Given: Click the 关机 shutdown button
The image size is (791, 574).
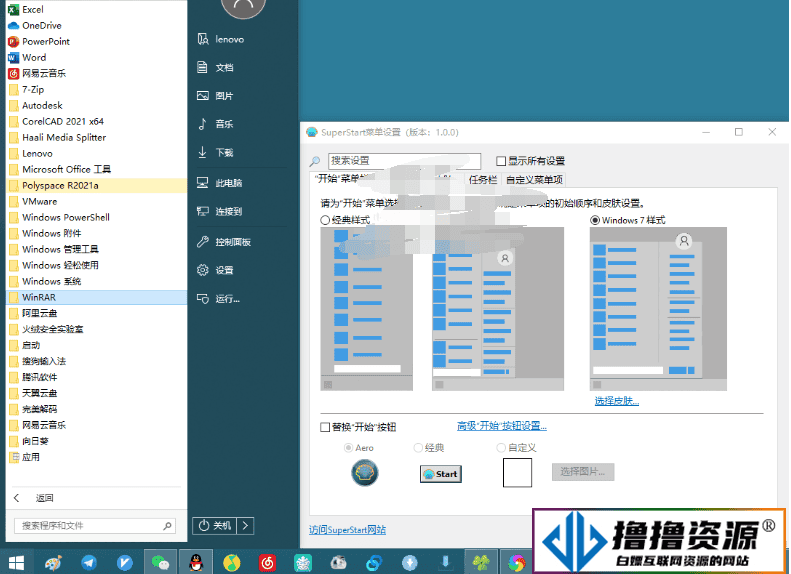Looking at the screenshot, I should [215, 526].
